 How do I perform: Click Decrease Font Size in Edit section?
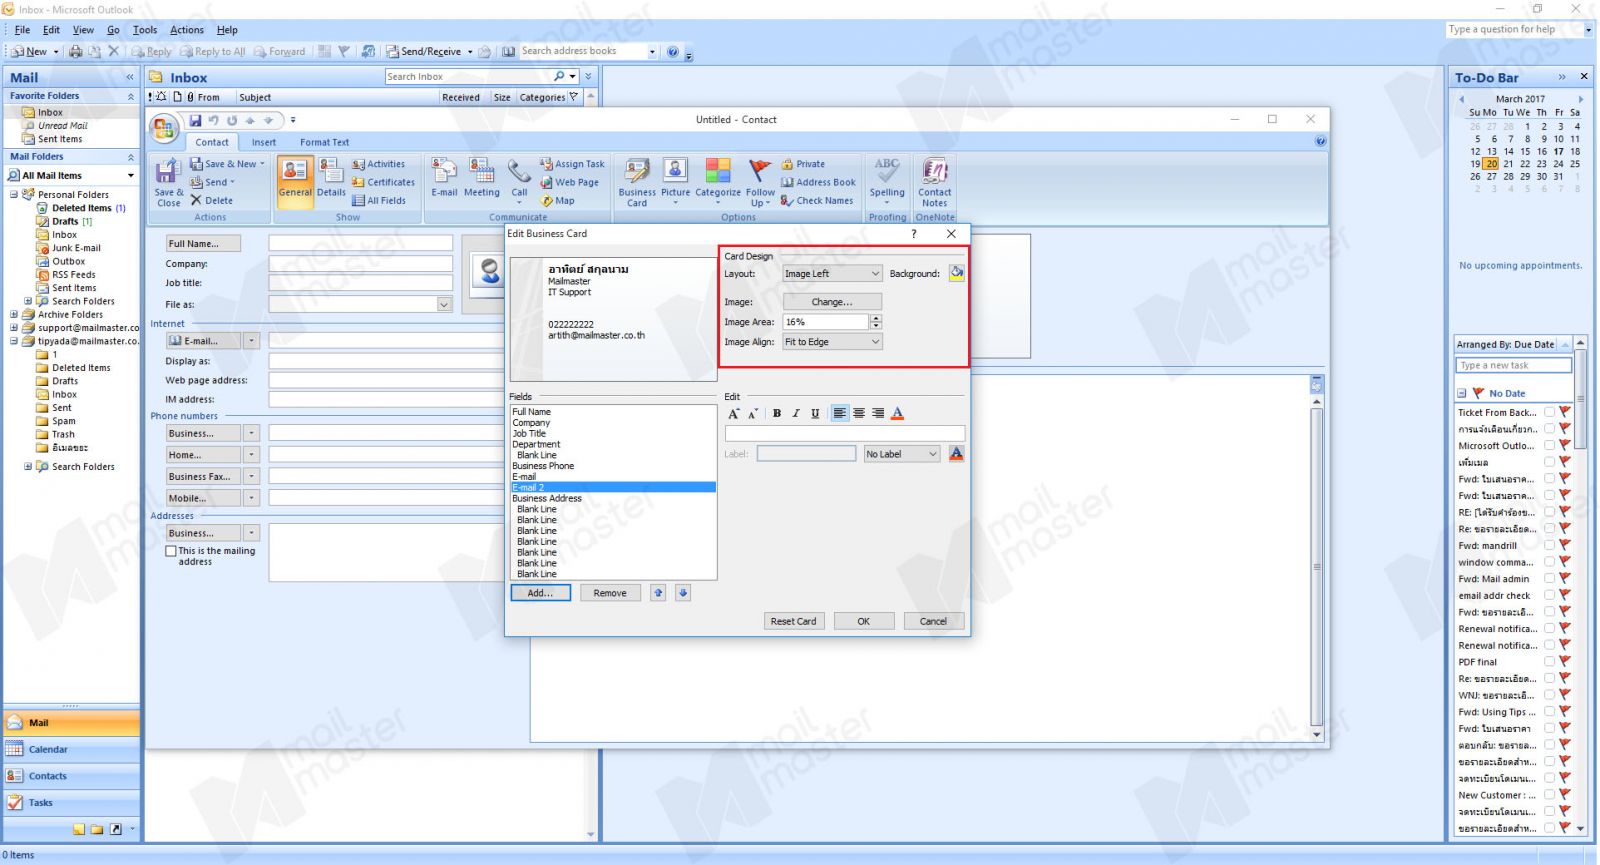coord(753,413)
